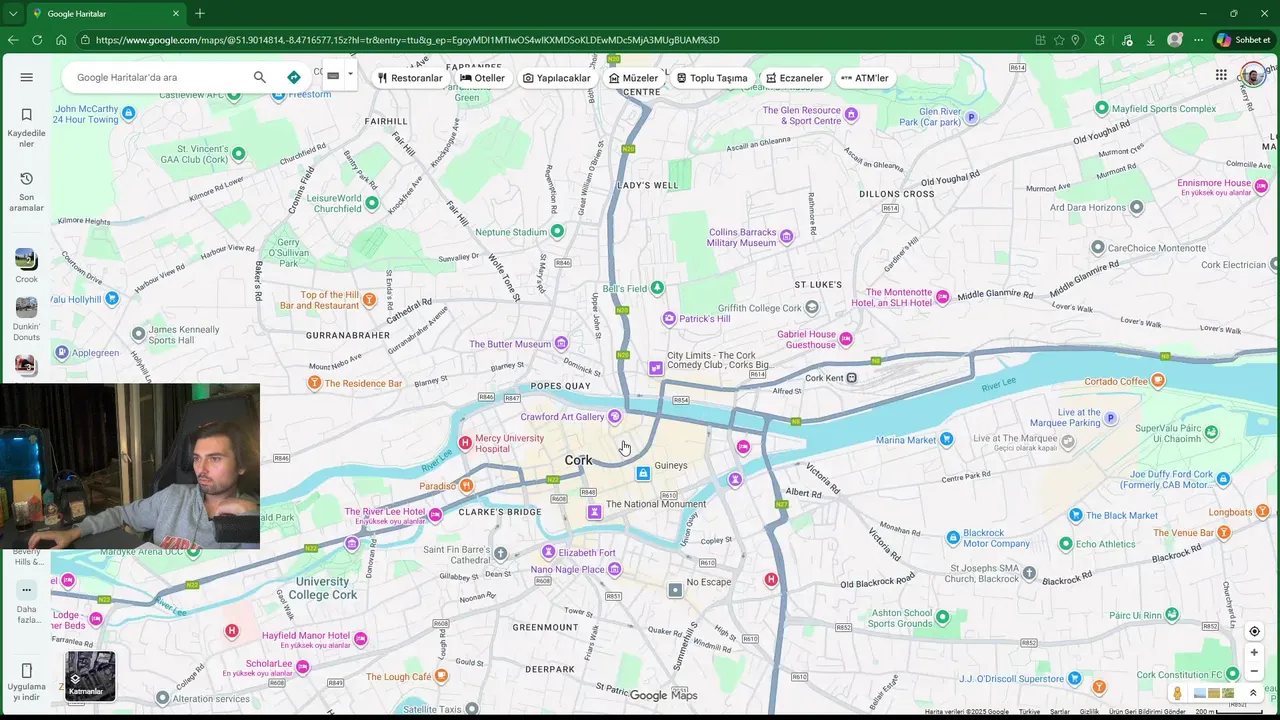
Task: Open Son aramalar recent searches
Action: (27, 191)
